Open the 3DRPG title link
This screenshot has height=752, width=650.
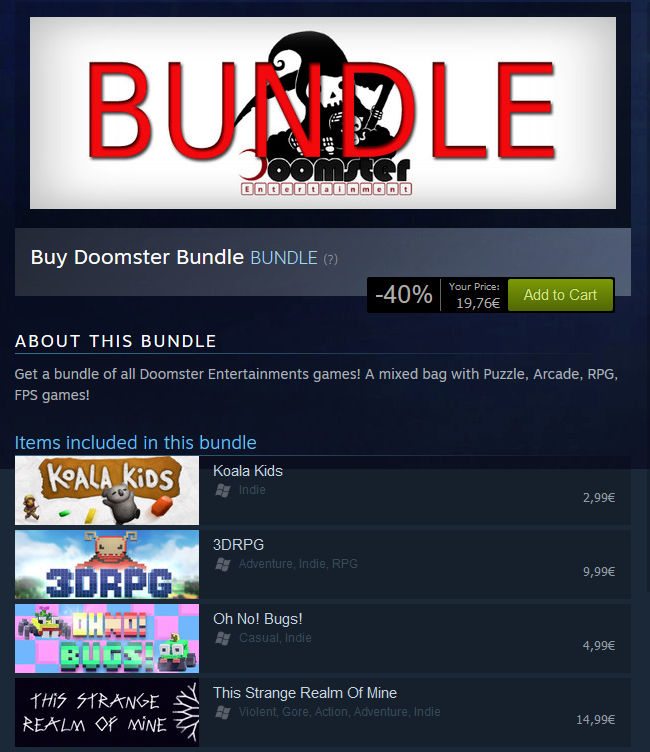238,545
